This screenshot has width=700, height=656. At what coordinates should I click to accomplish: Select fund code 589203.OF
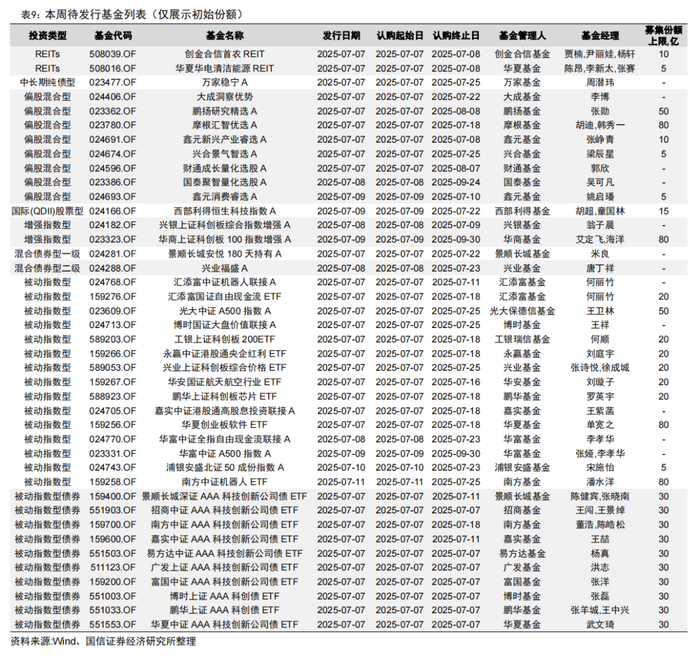(112, 339)
